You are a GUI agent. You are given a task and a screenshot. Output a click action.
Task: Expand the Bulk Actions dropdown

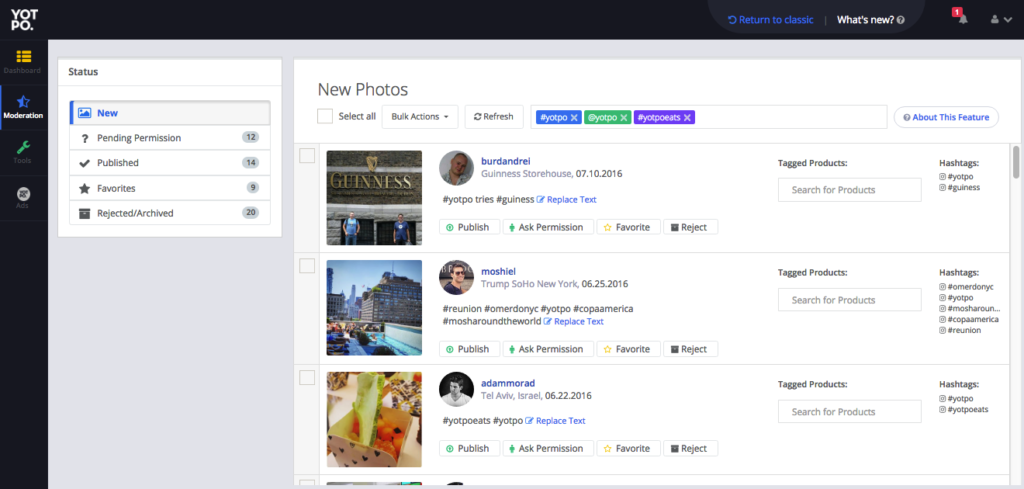point(420,116)
